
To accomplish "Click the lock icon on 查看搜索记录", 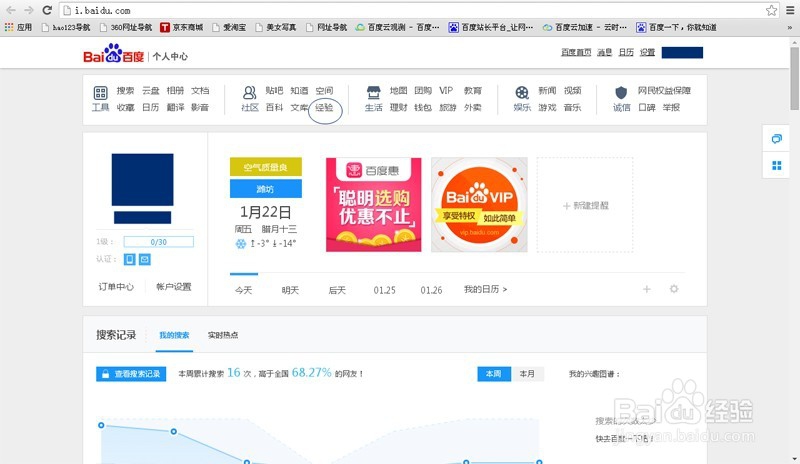I will pos(105,374).
